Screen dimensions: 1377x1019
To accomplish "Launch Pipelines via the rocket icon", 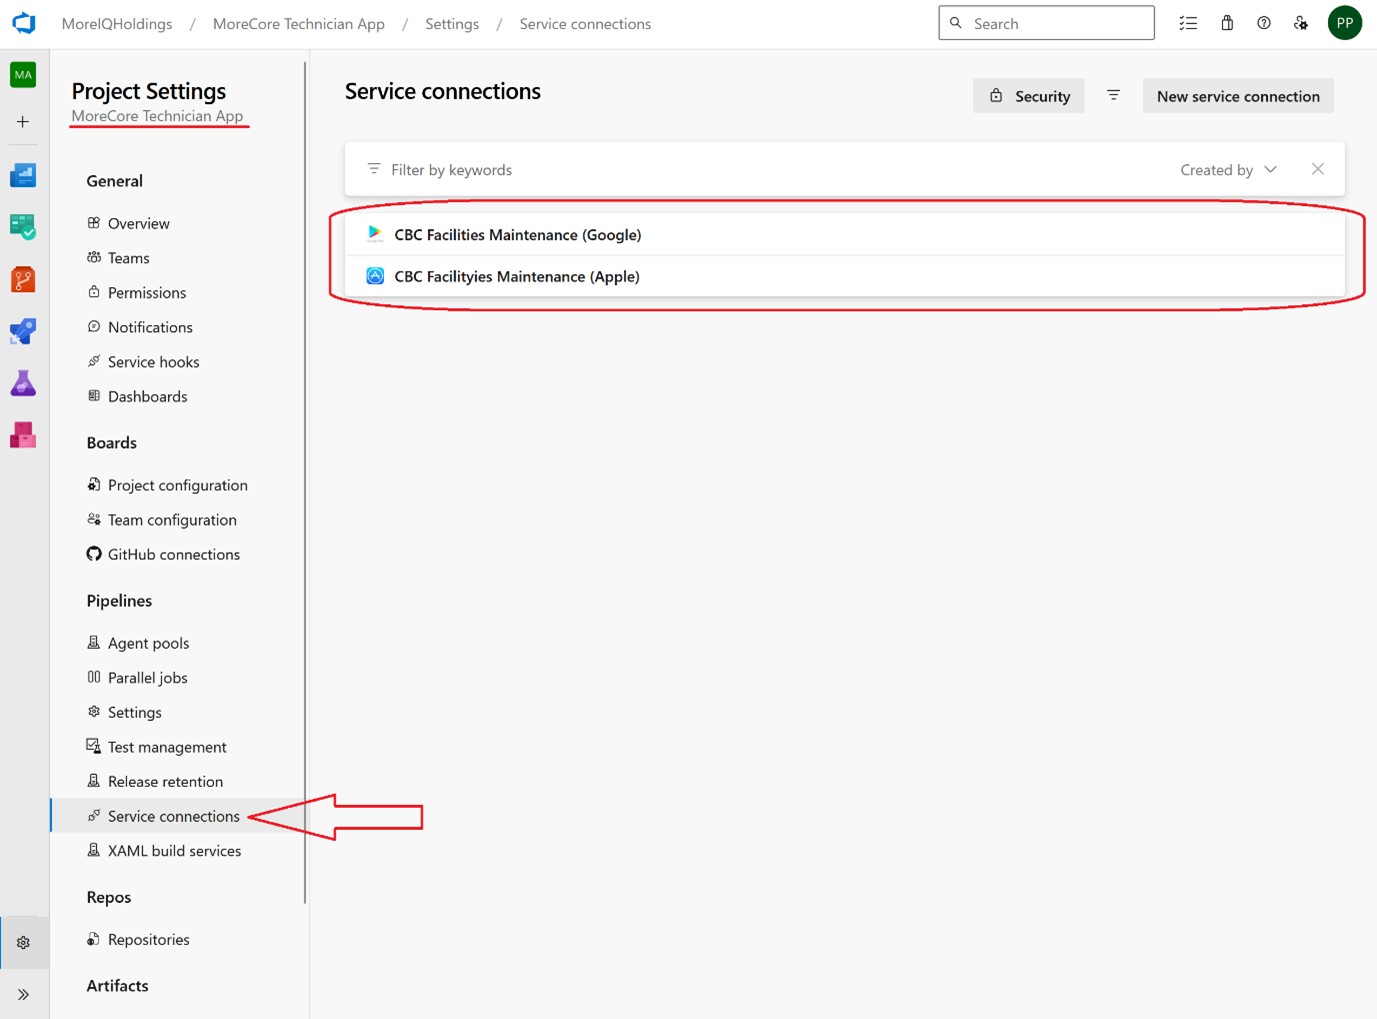I will coord(22,331).
